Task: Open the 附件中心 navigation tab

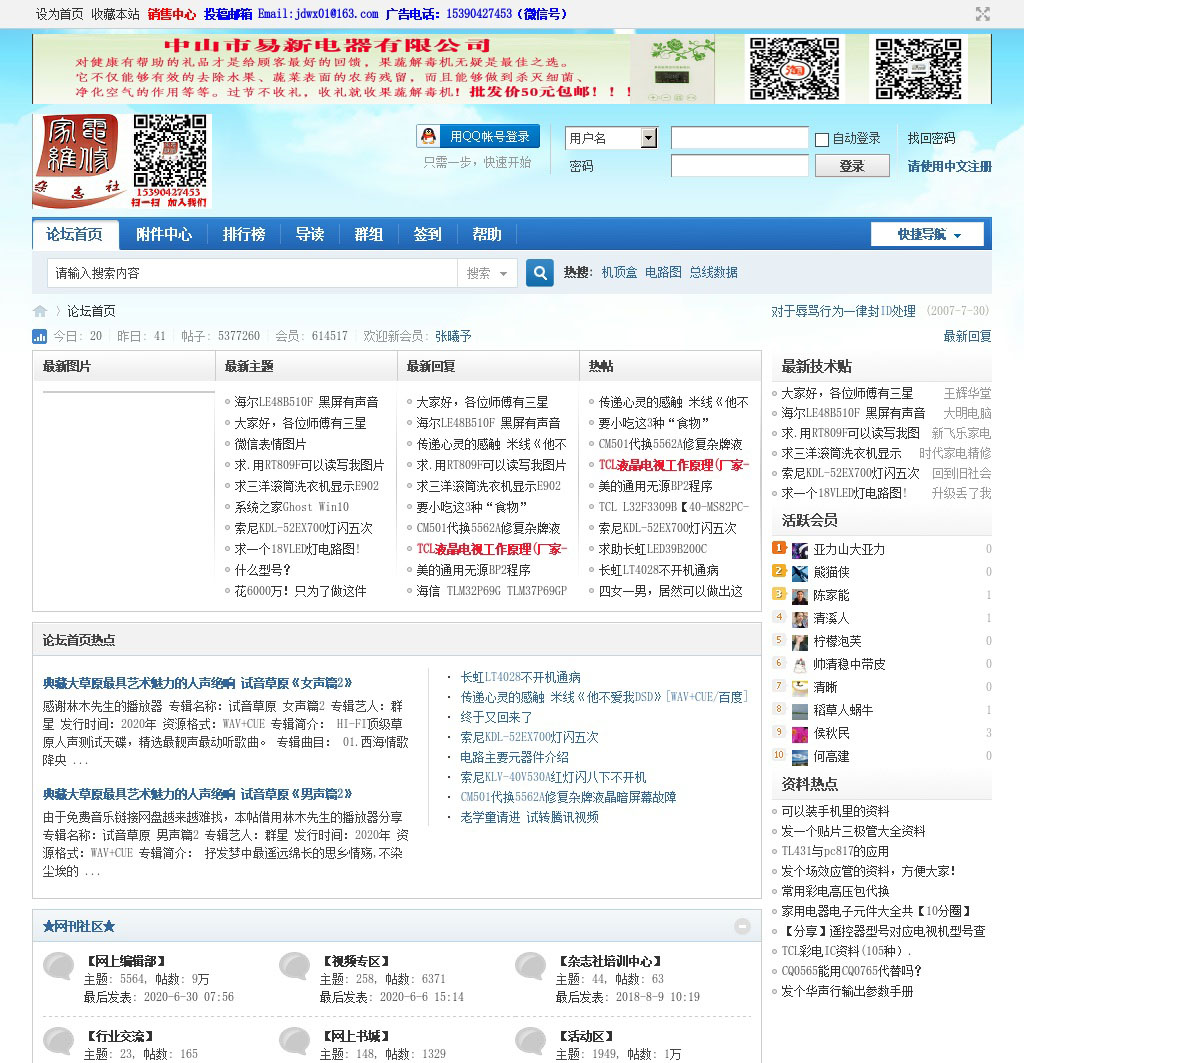Action: [x=164, y=234]
